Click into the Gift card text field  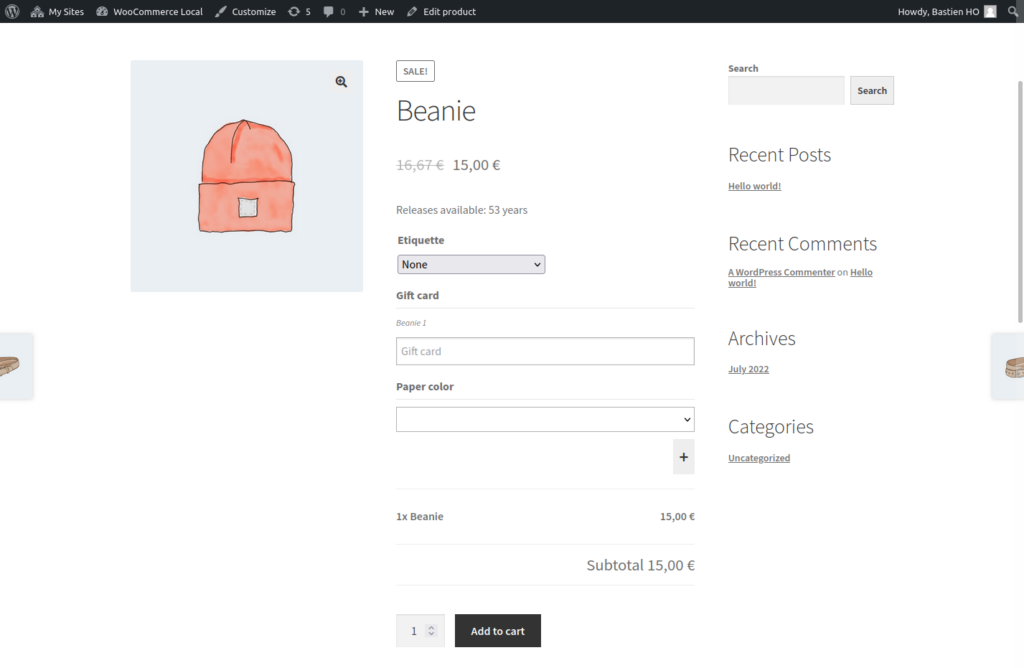point(544,351)
